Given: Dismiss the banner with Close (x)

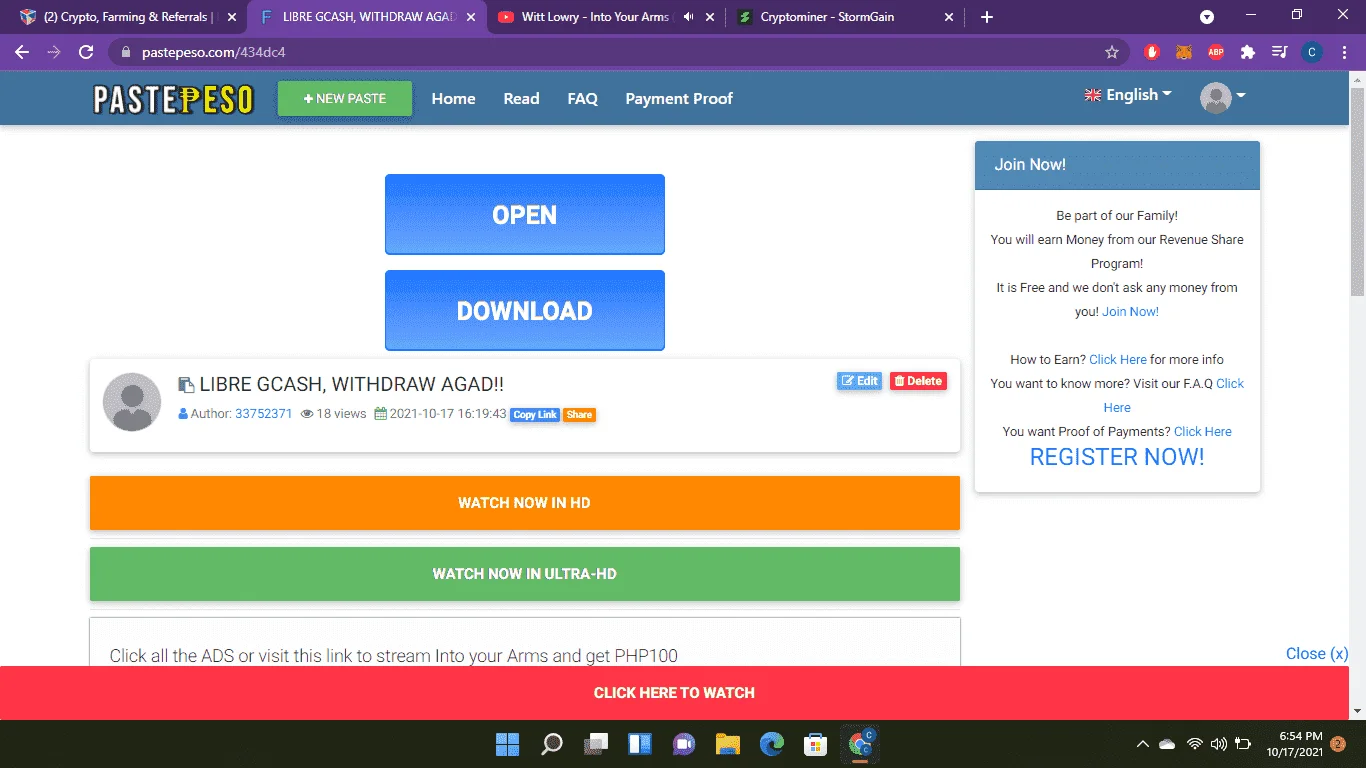Looking at the screenshot, I should tap(1317, 653).
